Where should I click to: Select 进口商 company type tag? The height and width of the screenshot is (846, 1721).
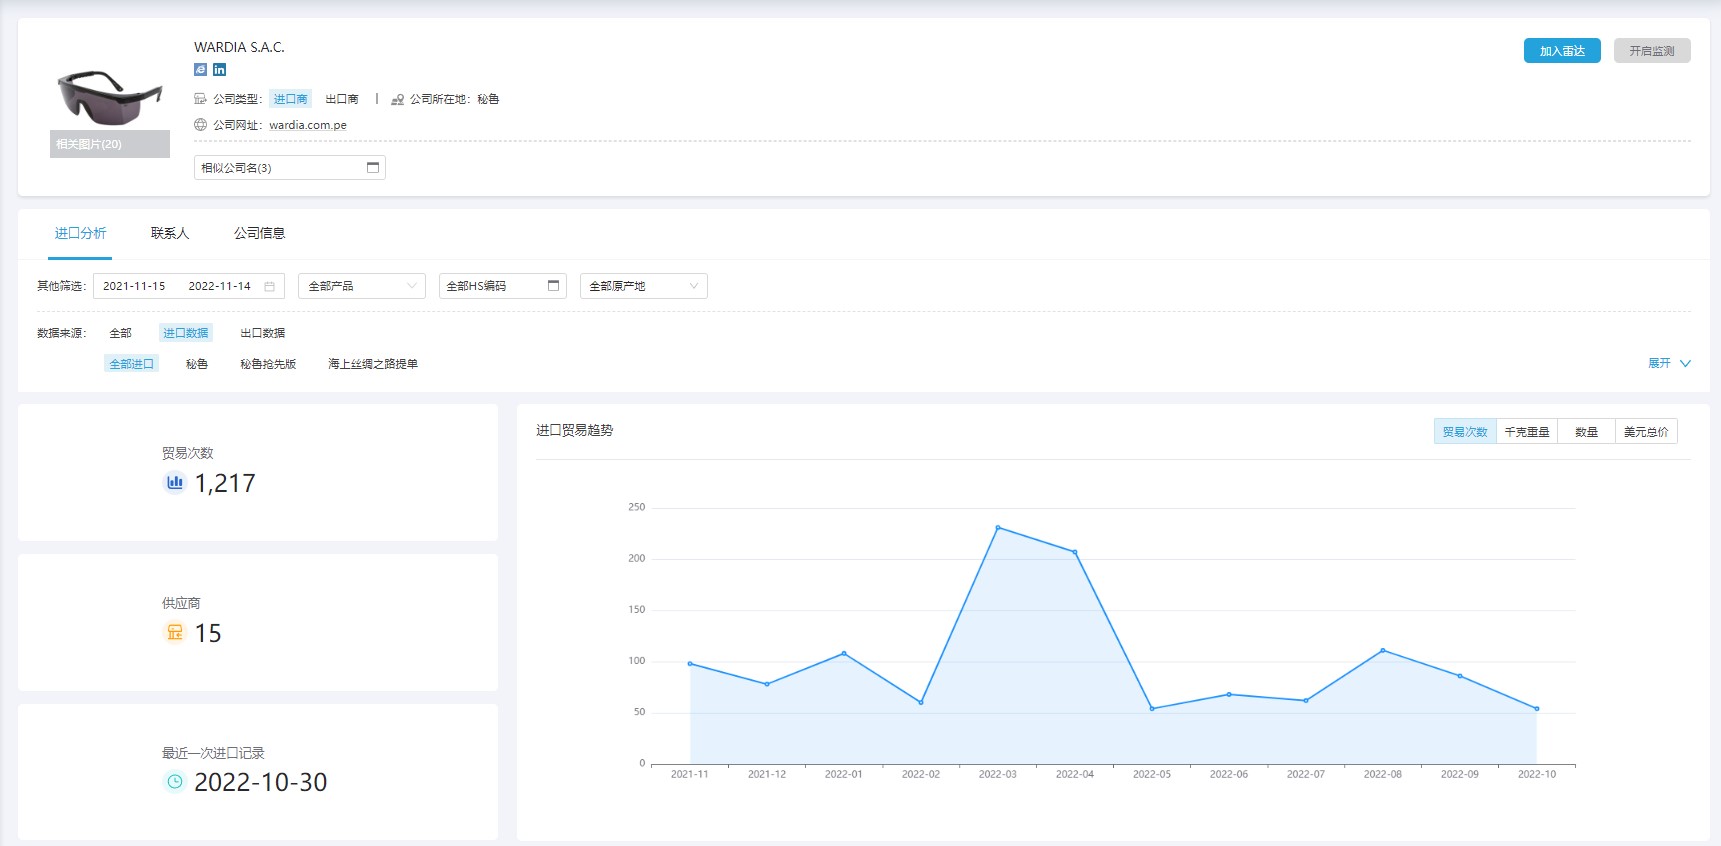click(290, 99)
